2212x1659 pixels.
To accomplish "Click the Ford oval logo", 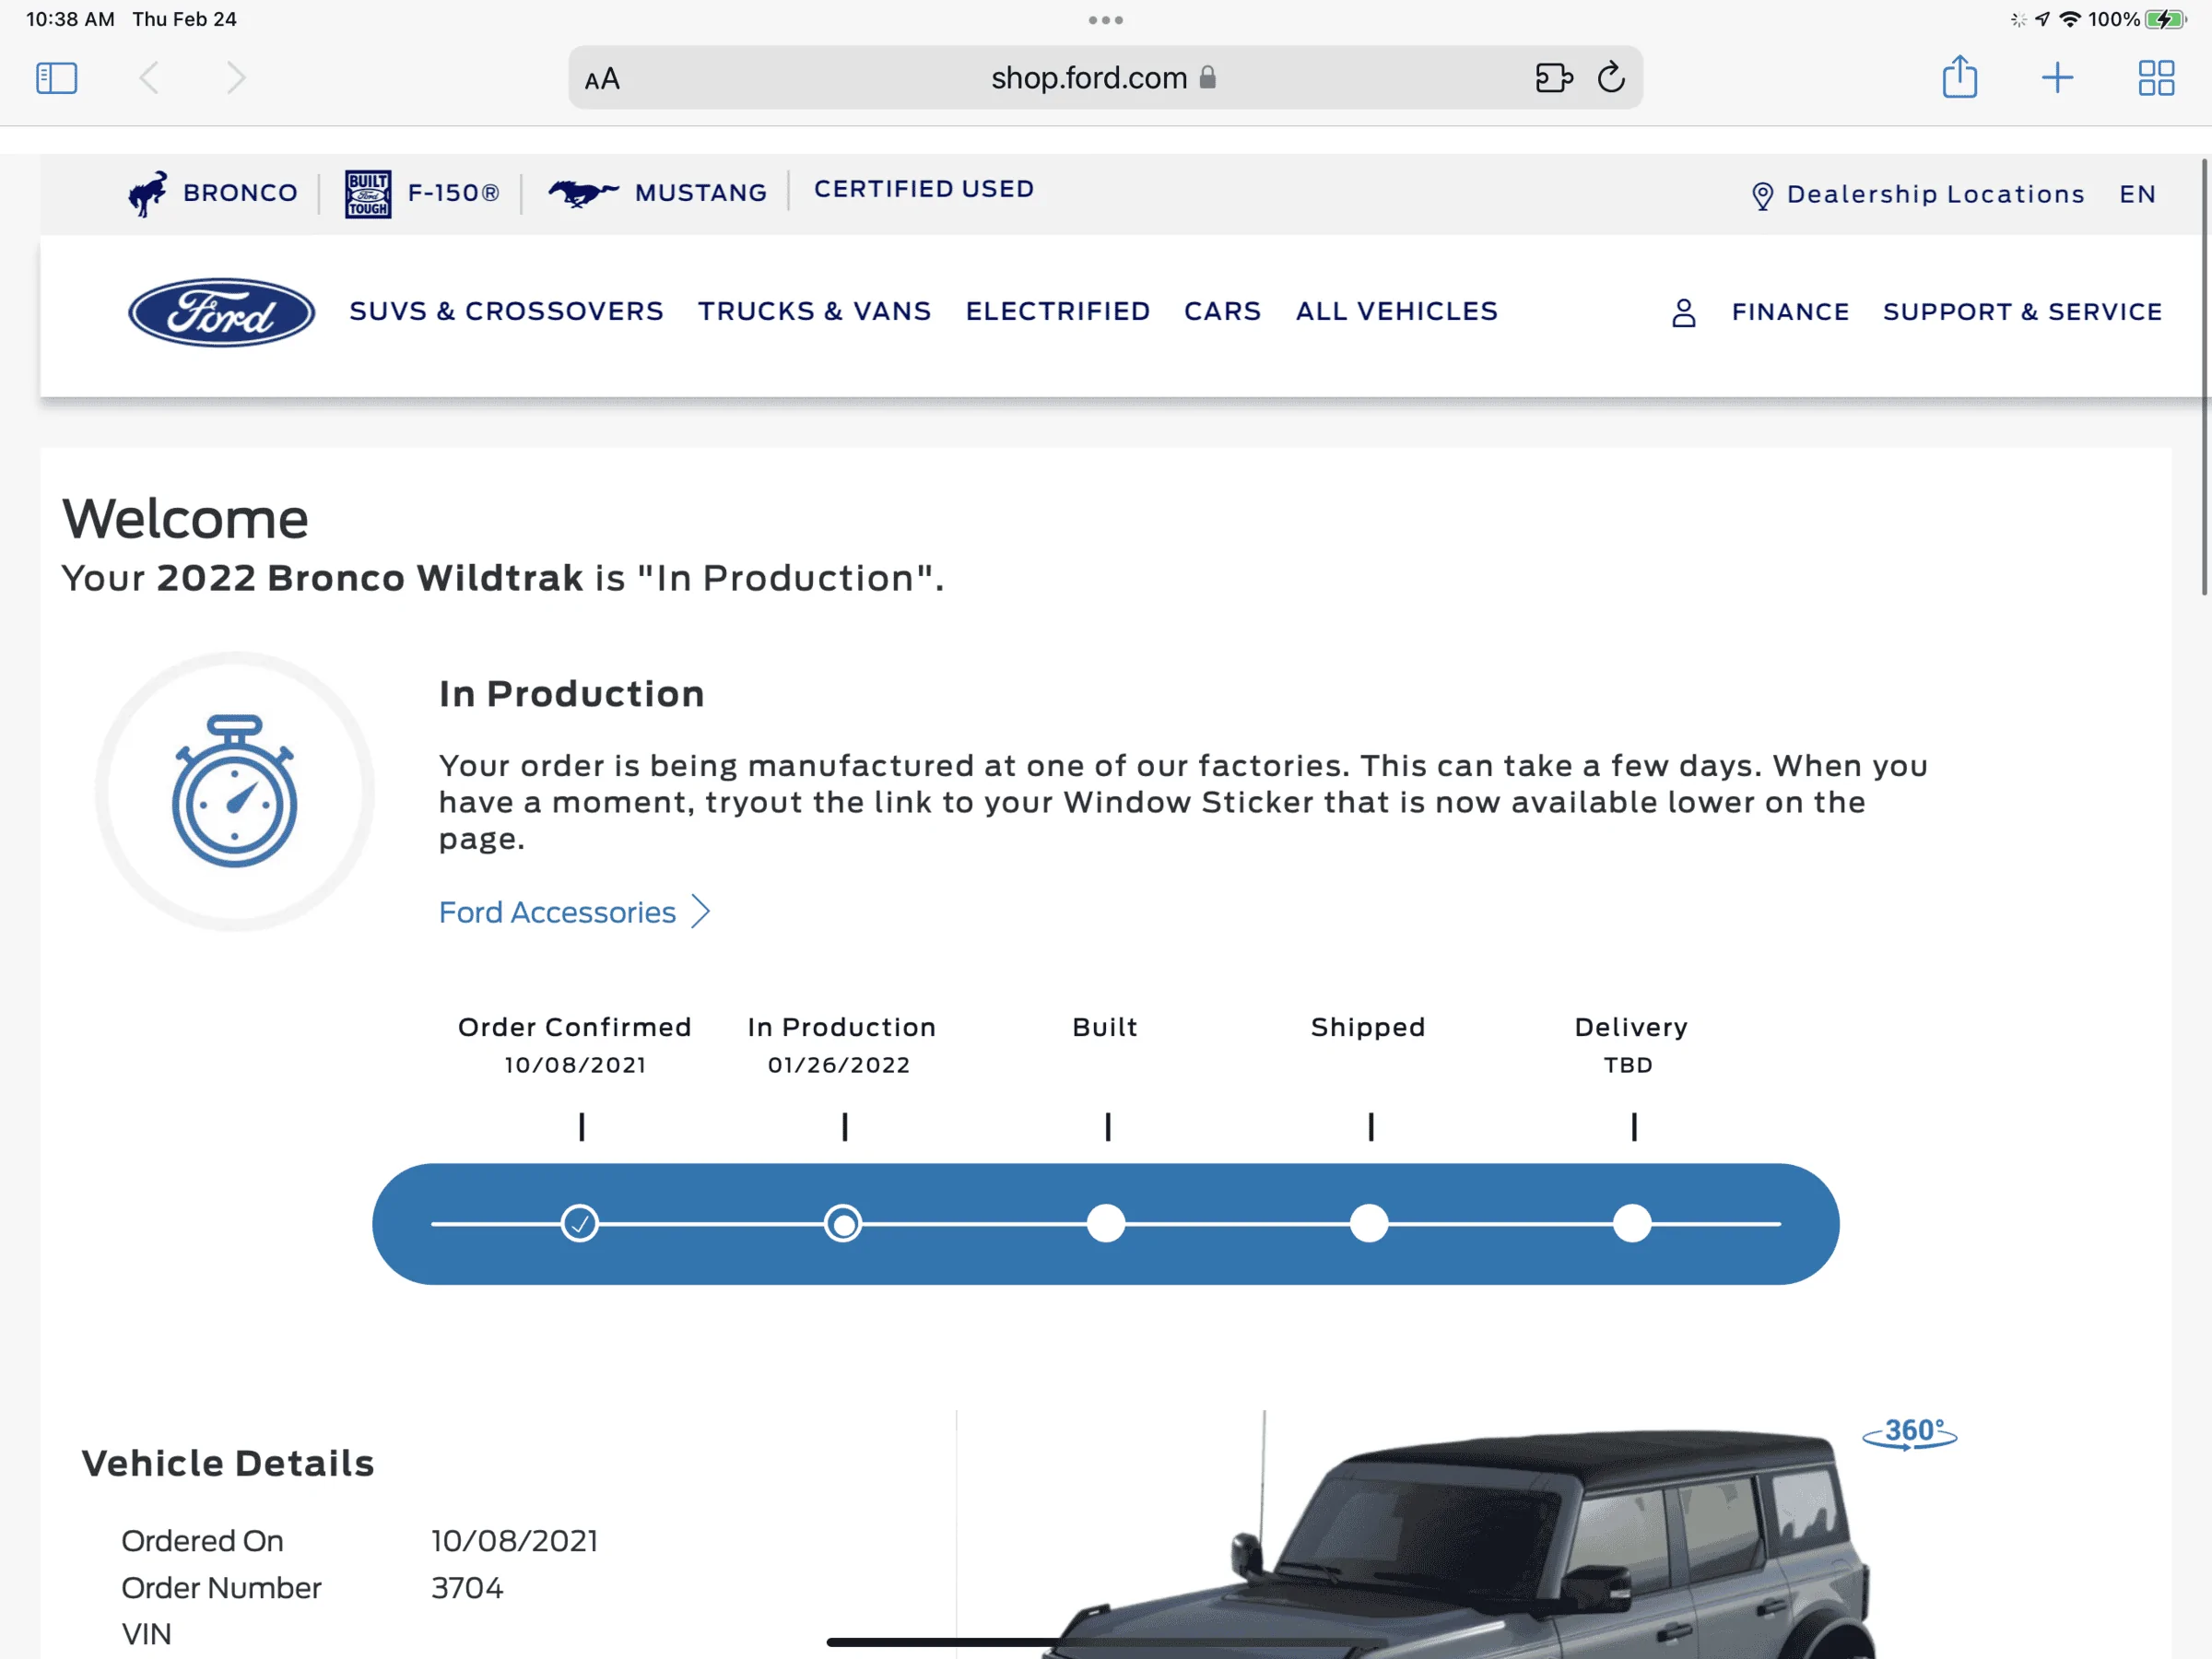I will 222,312.
